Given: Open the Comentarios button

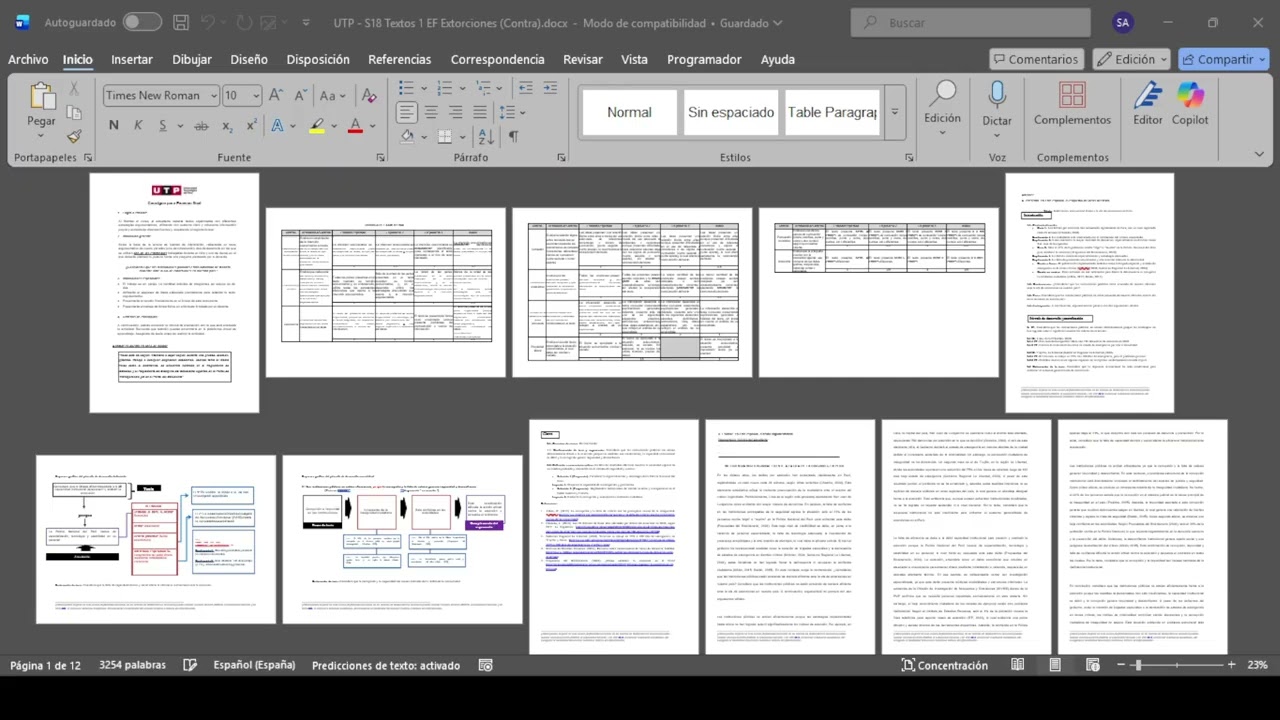Looking at the screenshot, I should [x=1036, y=59].
